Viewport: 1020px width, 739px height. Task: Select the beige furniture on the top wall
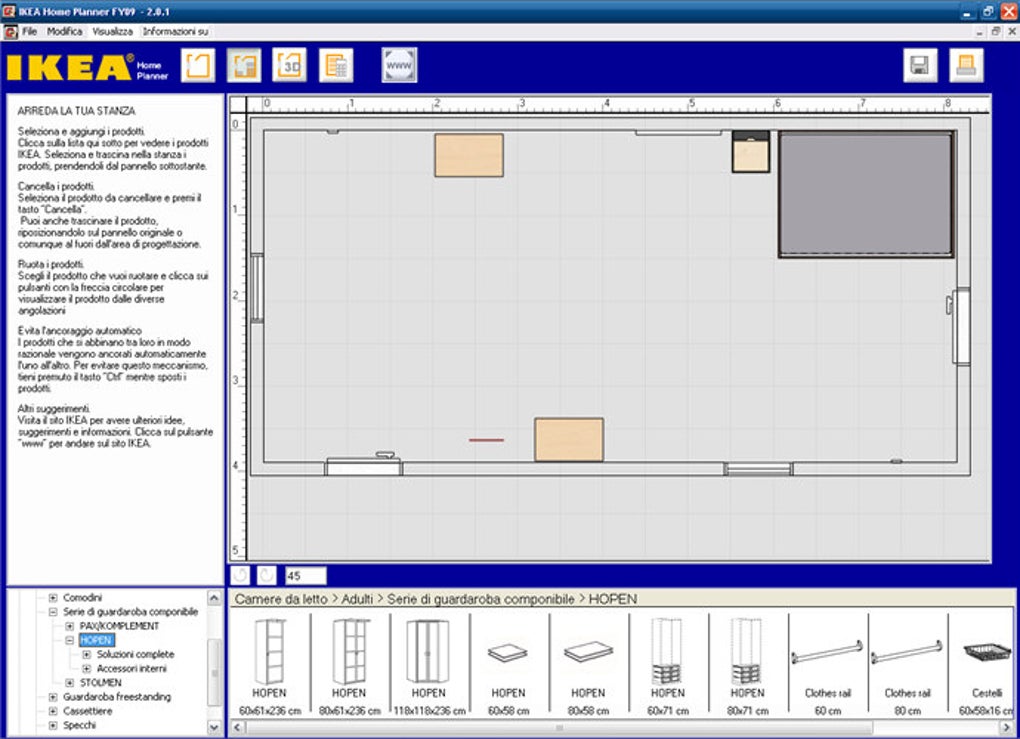point(469,155)
